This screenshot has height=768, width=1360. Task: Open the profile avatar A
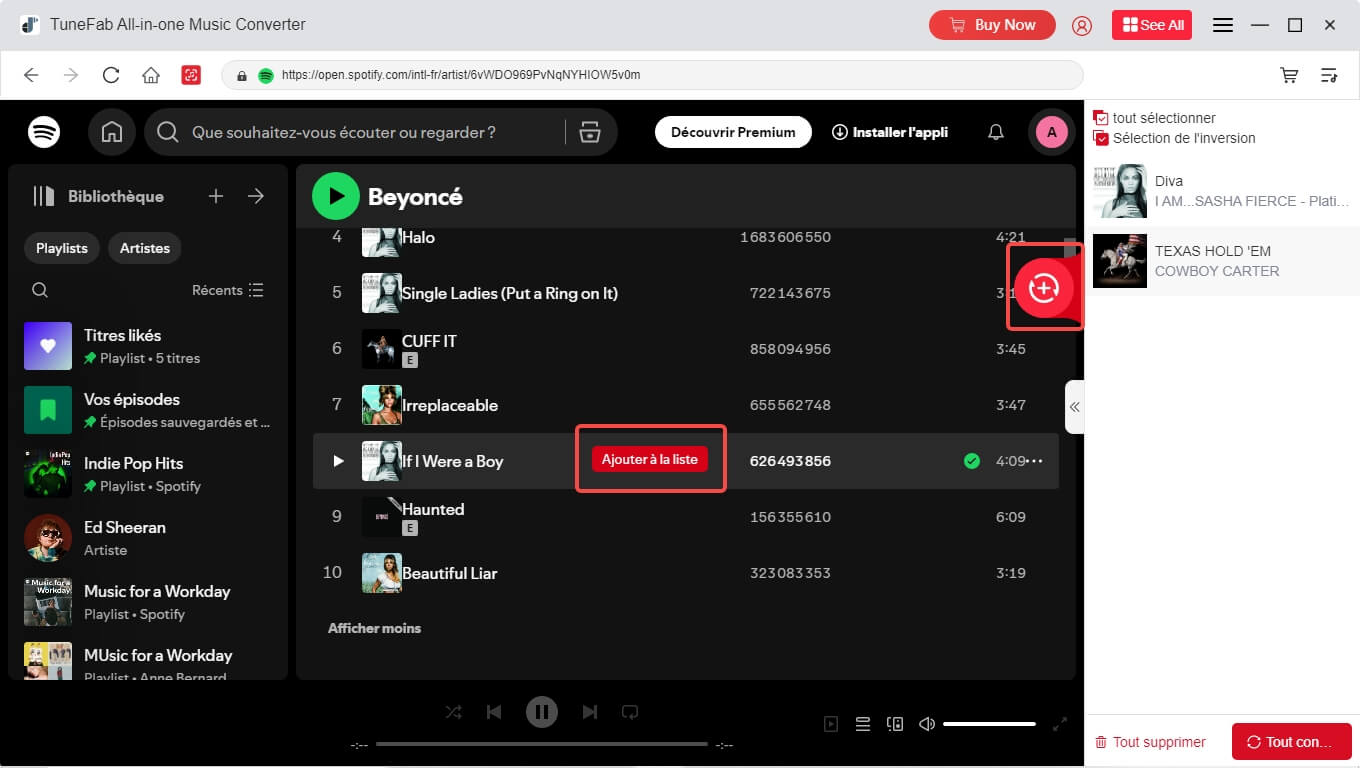(x=1052, y=132)
